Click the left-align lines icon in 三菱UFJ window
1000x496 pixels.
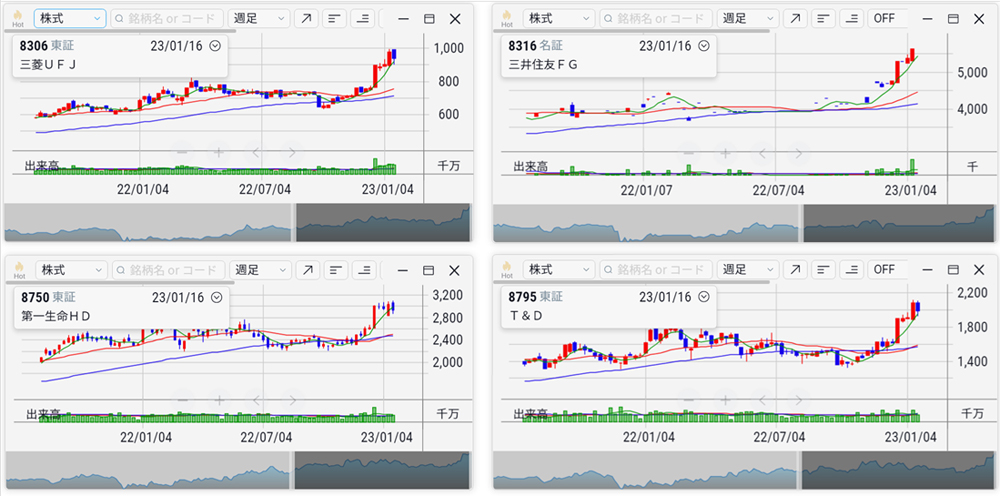[334, 18]
